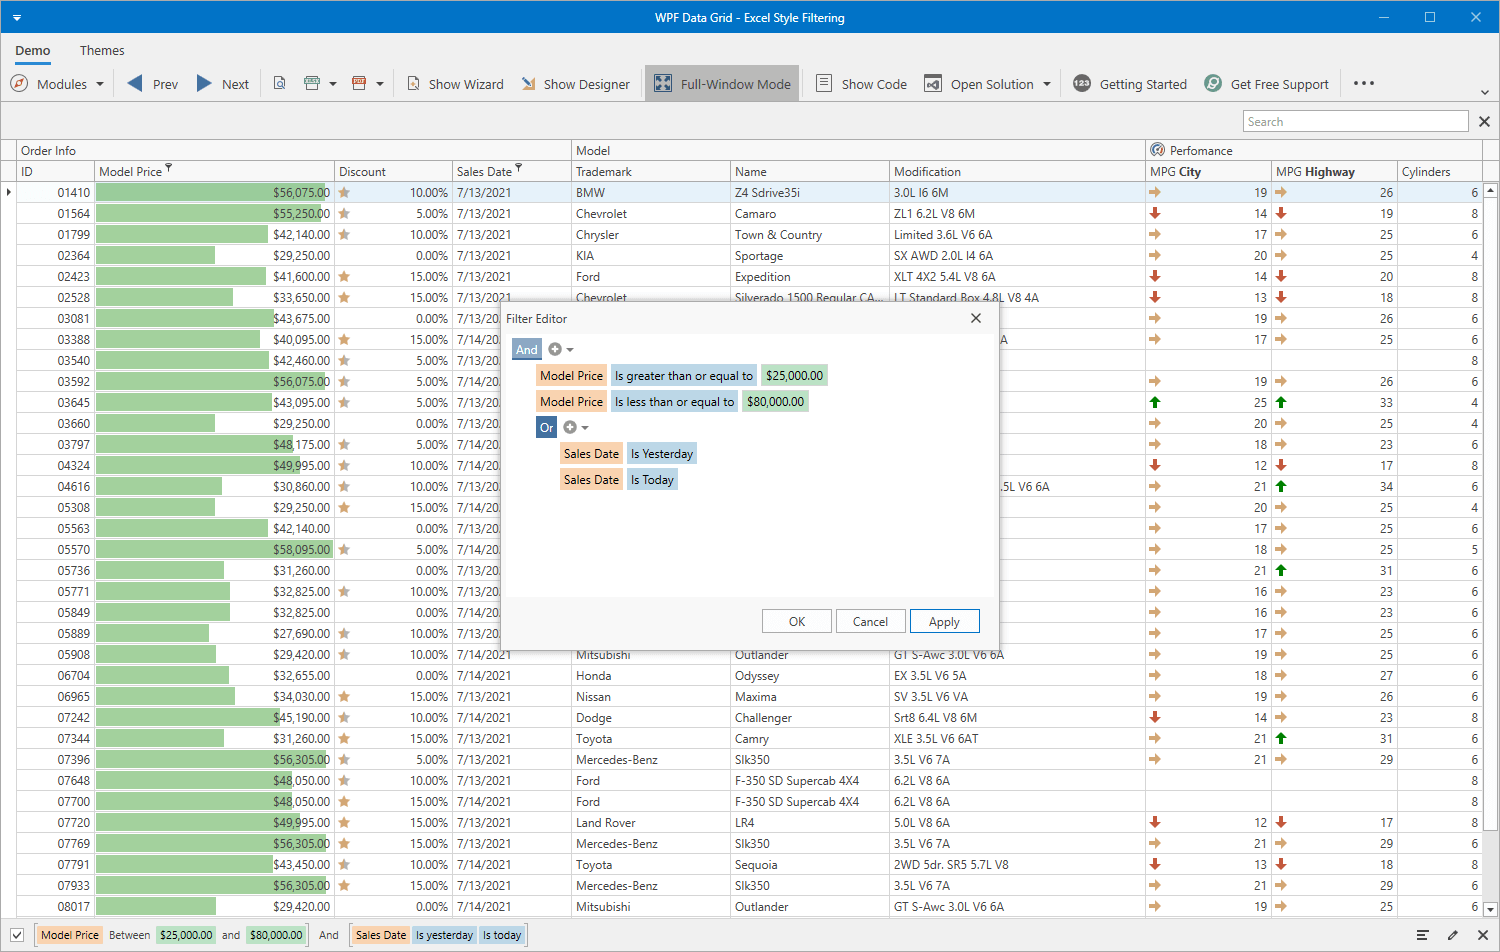Toggle Full-Window Mode
Viewport: 1500px width, 952px height.
point(722,84)
